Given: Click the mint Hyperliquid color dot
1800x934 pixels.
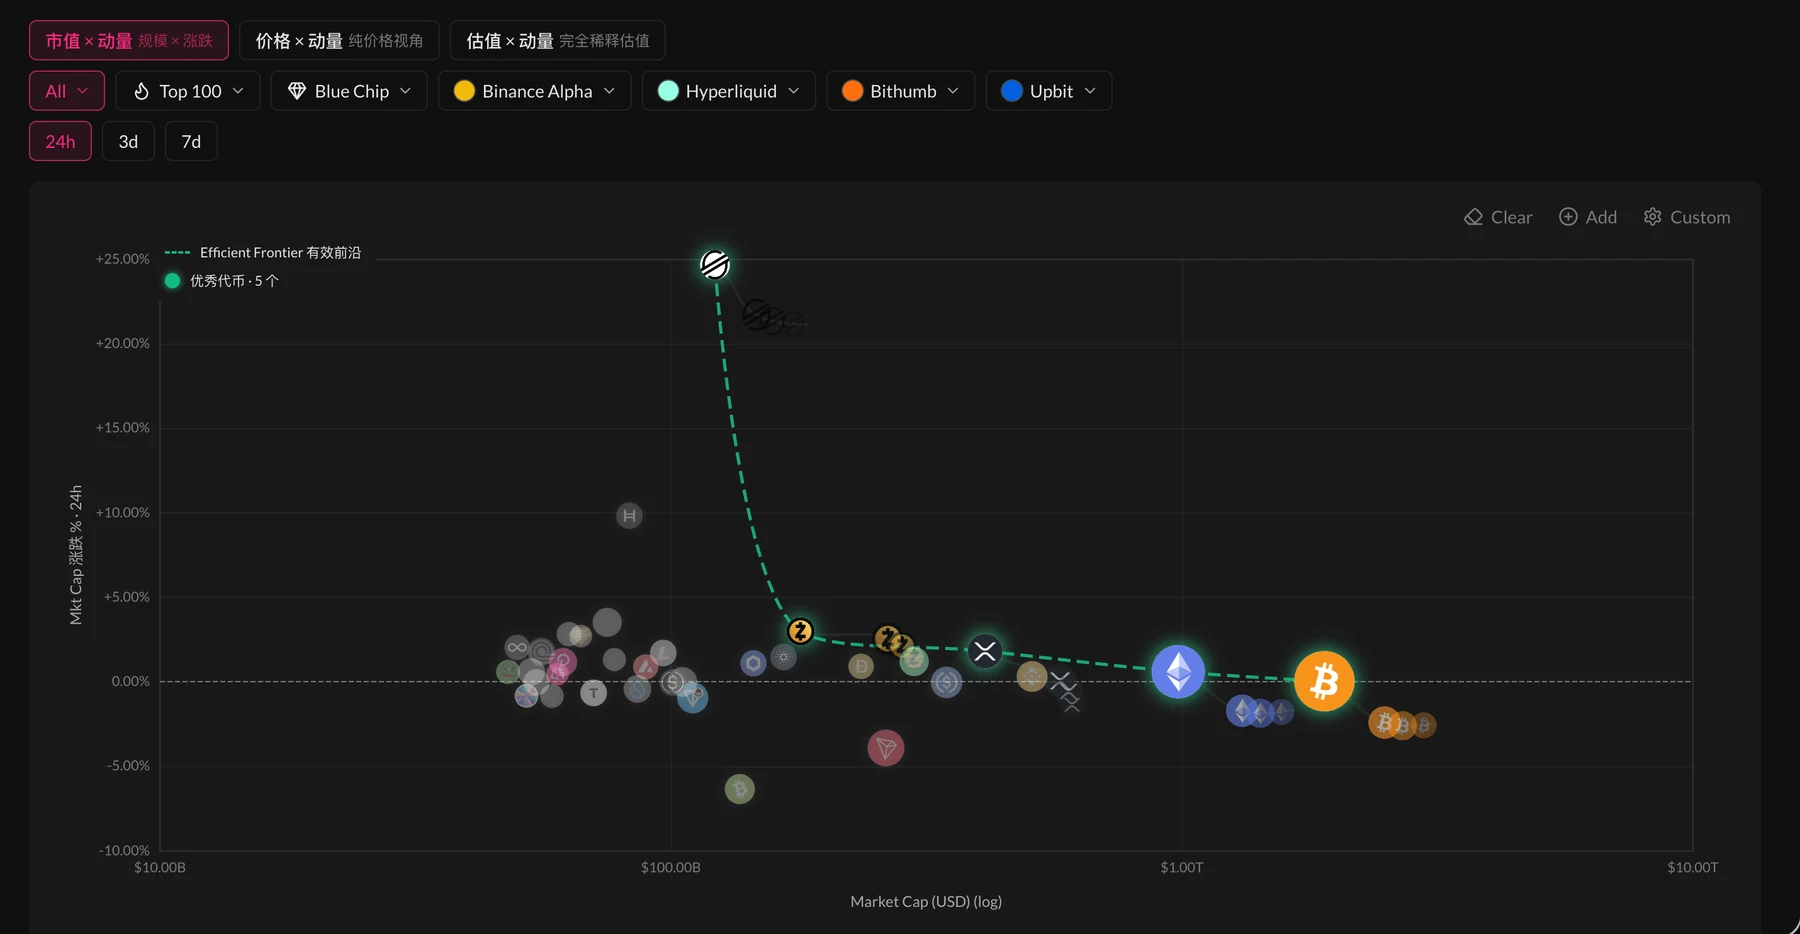Looking at the screenshot, I should (668, 91).
